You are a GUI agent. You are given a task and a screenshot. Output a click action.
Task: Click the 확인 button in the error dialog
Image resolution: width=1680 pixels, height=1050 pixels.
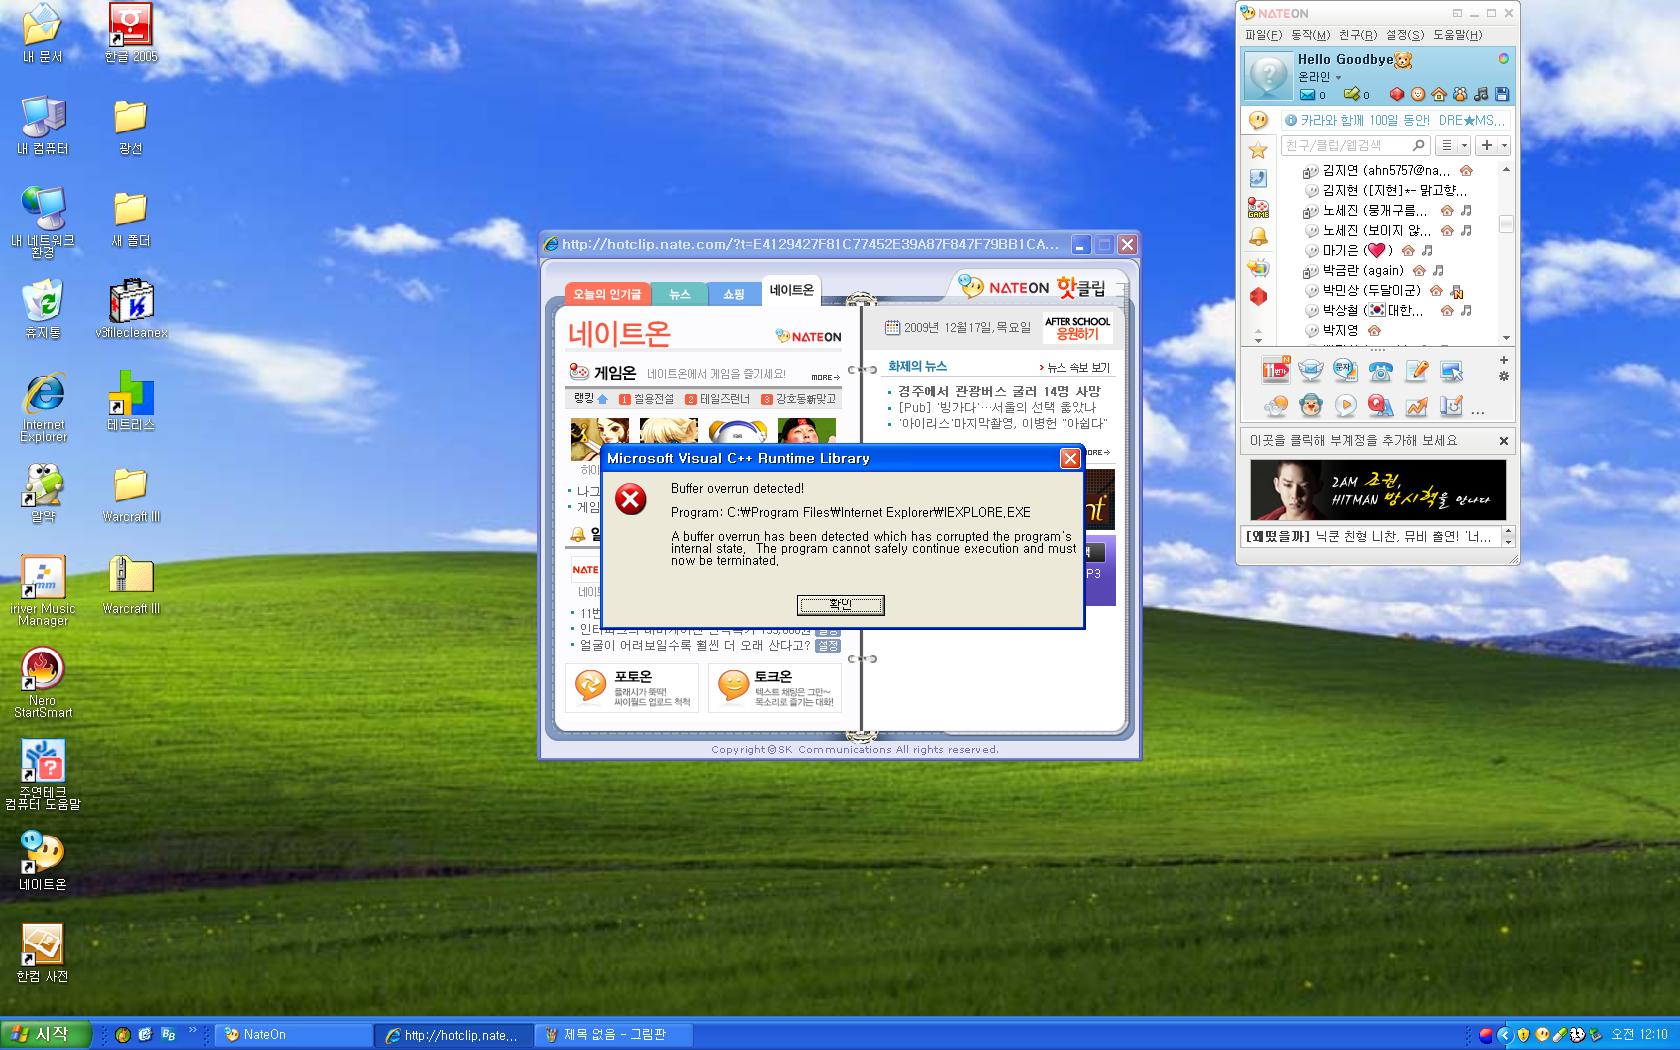[x=840, y=605]
